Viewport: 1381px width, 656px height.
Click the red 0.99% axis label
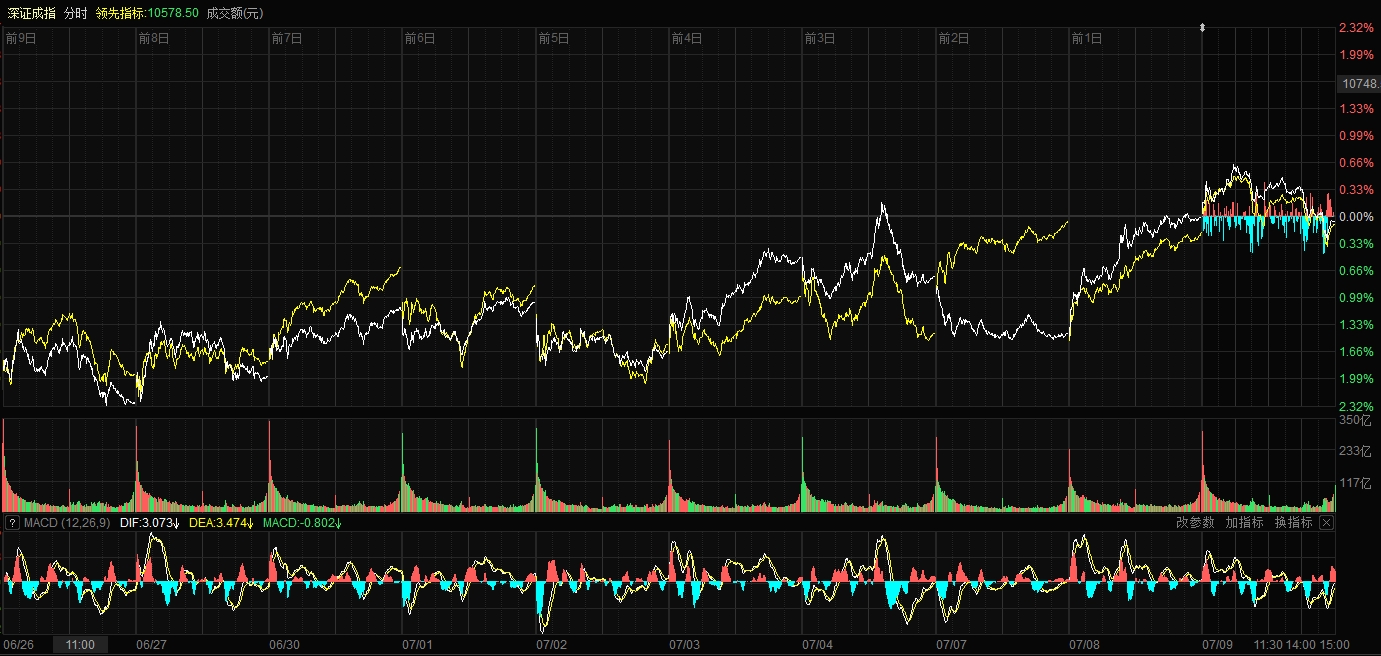[x=1356, y=135]
